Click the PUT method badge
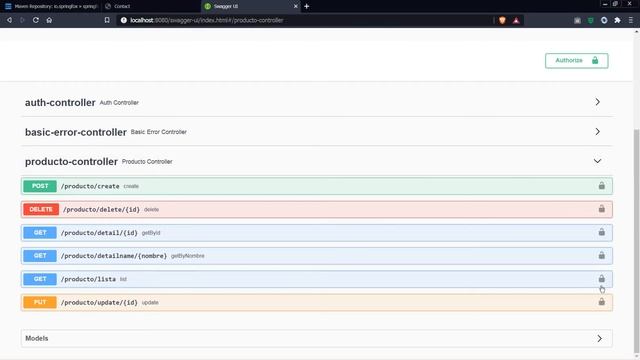The image size is (640, 360). pyautogui.click(x=40, y=302)
